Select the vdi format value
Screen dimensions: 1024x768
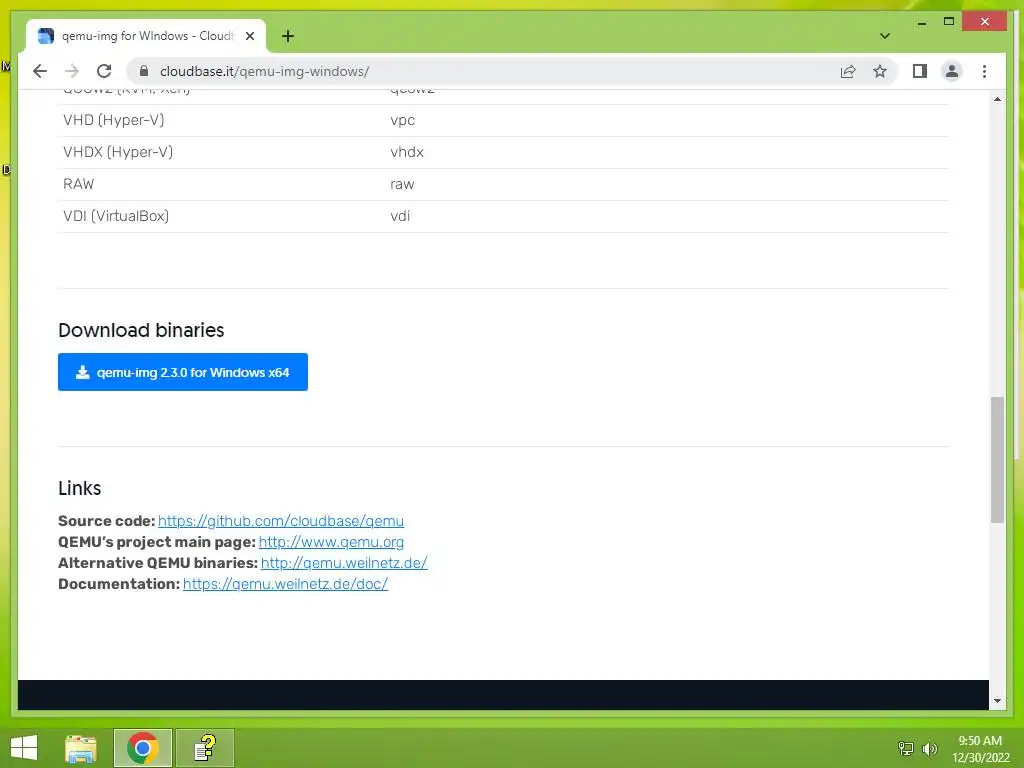pyautogui.click(x=400, y=216)
